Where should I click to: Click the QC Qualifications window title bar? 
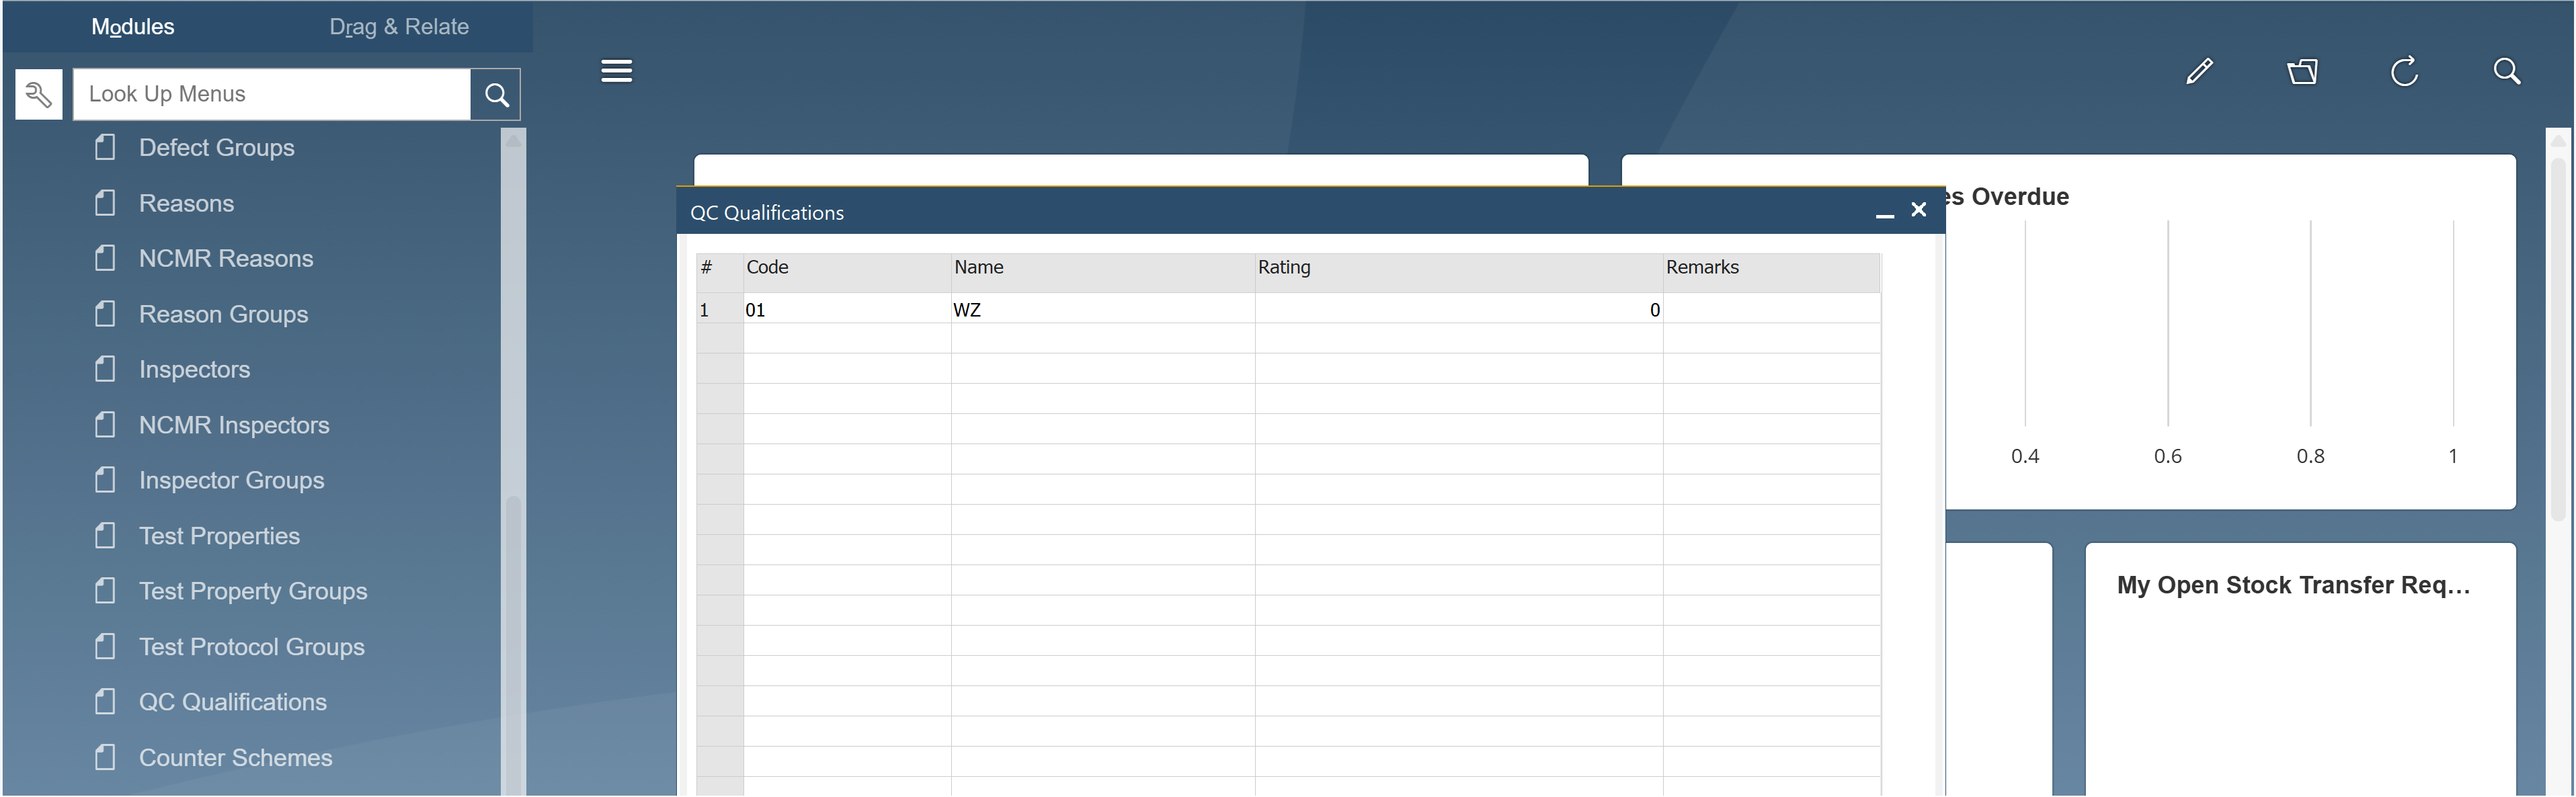1310,212
